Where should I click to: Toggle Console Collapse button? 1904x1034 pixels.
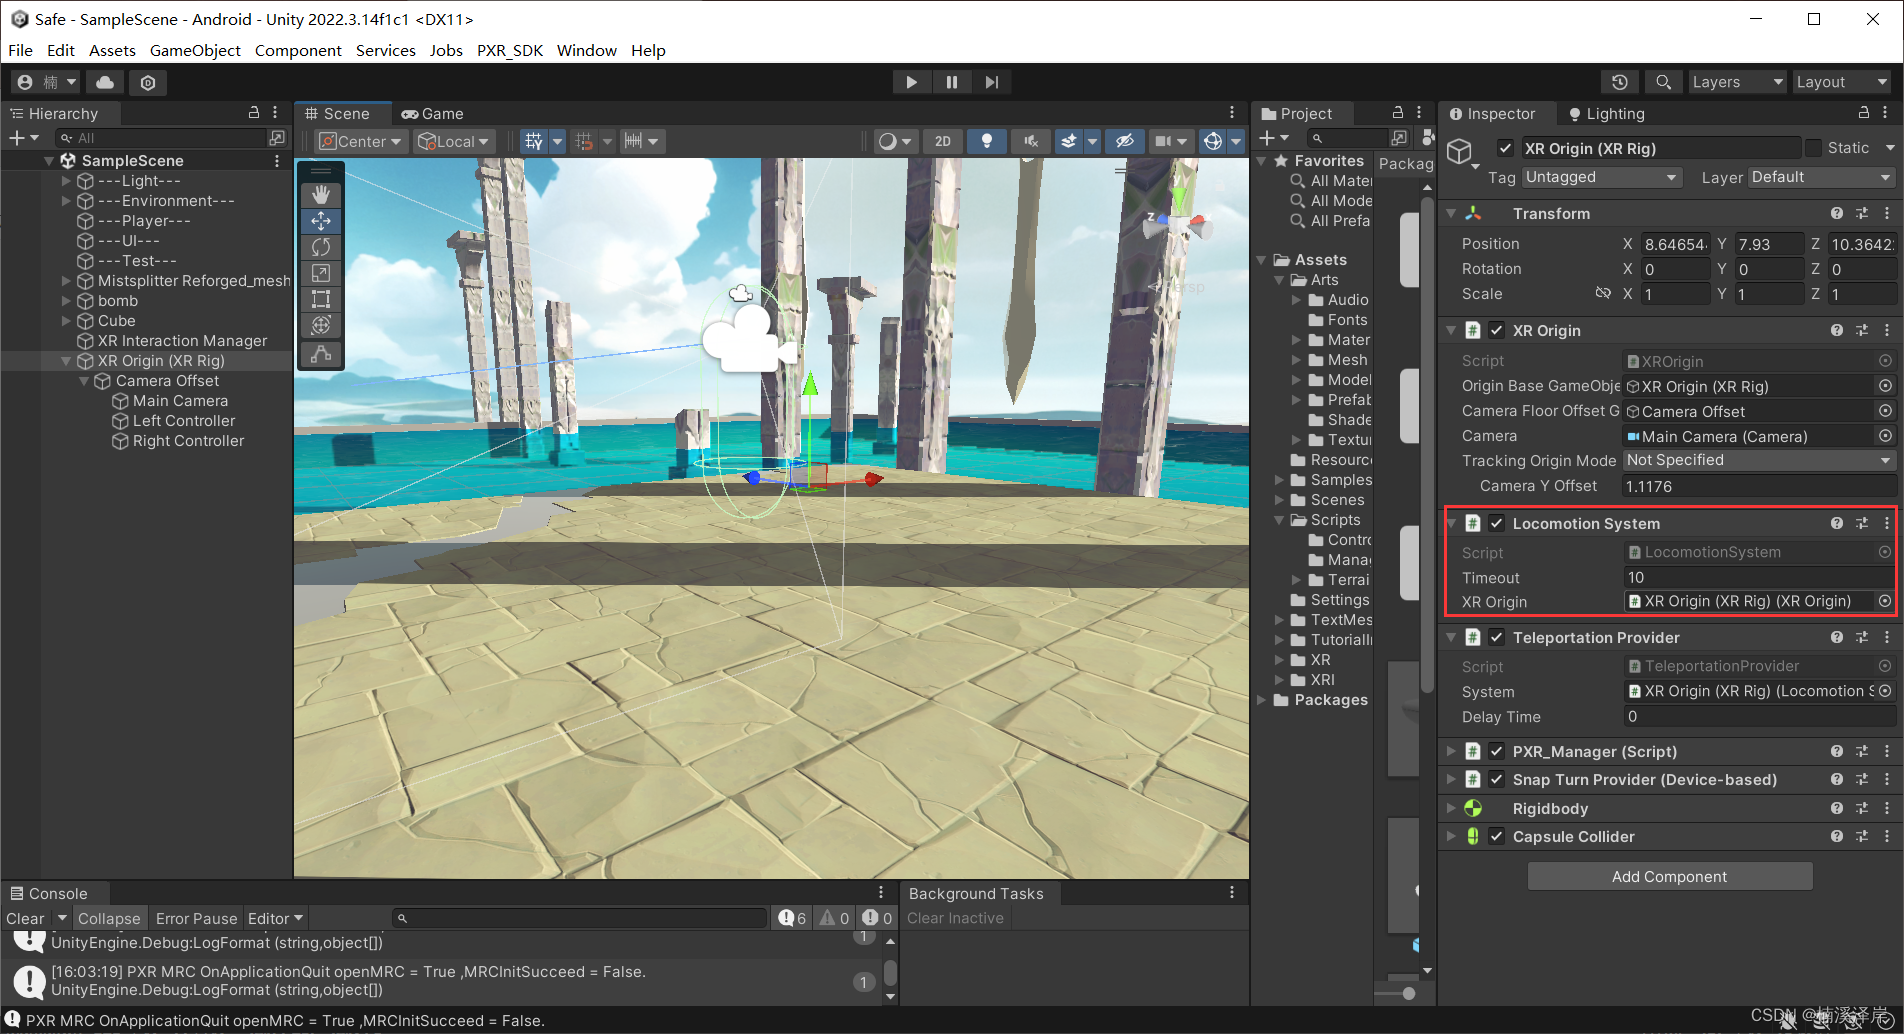pyautogui.click(x=109, y=918)
